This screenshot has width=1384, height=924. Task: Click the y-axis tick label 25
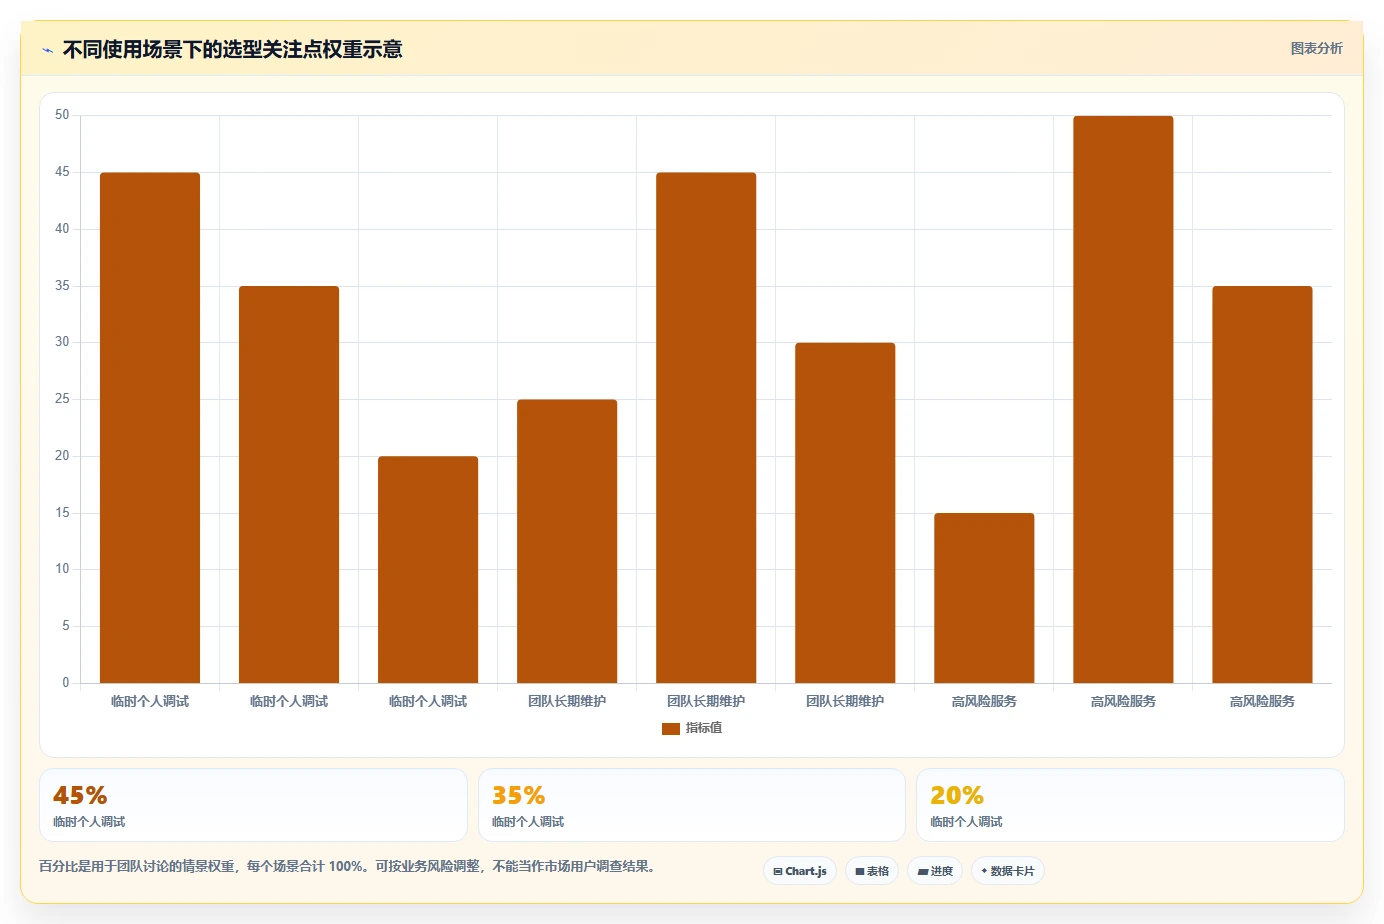[x=63, y=399]
